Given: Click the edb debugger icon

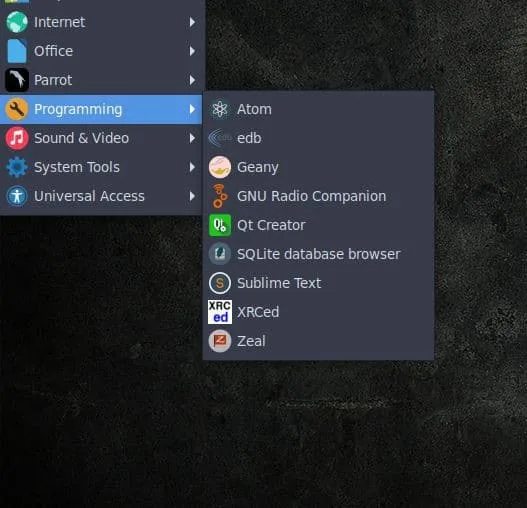Looking at the screenshot, I should [220, 138].
